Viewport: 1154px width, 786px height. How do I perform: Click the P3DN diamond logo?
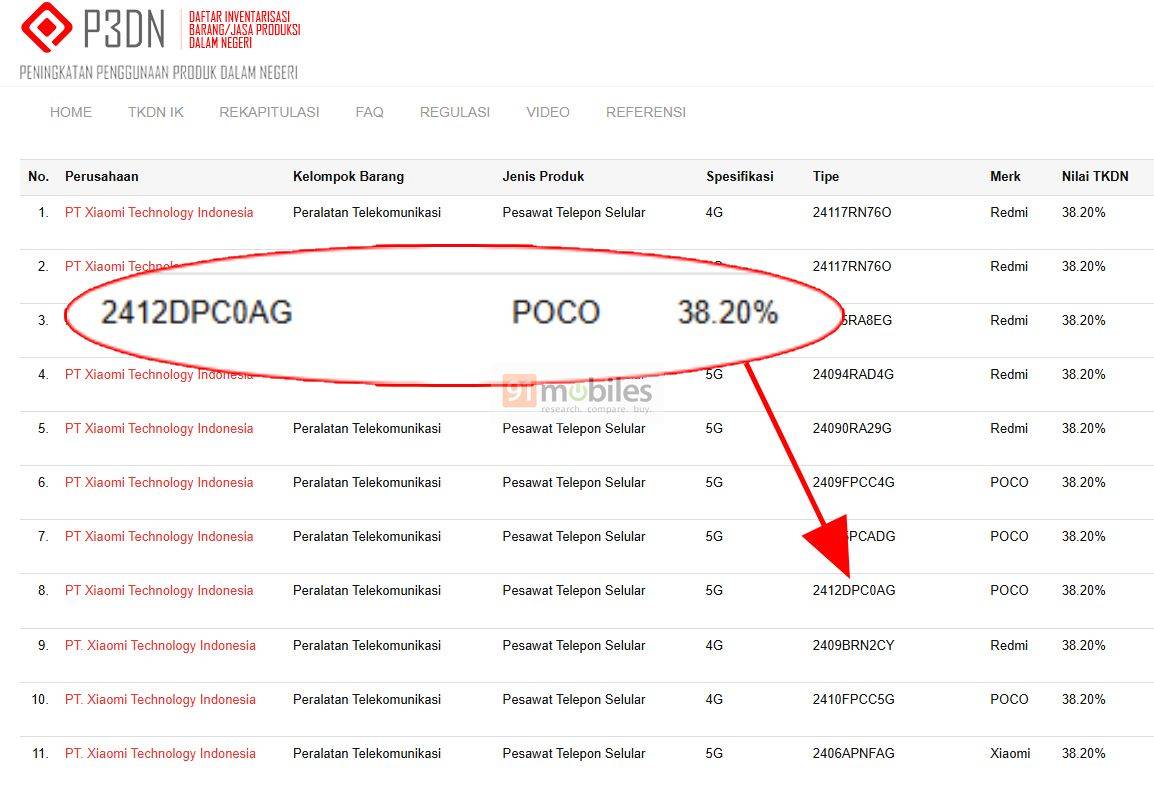pyautogui.click(x=46, y=27)
